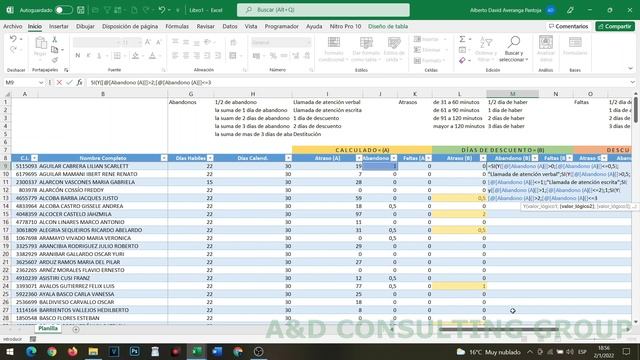Open the Días Hábiles filter dropdown
The height and width of the screenshot is (360, 640).
coord(210,158)
